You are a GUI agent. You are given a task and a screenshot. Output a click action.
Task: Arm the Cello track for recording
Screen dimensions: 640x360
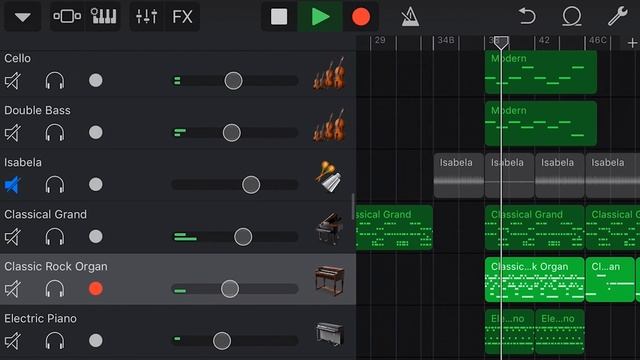point(96,80)
